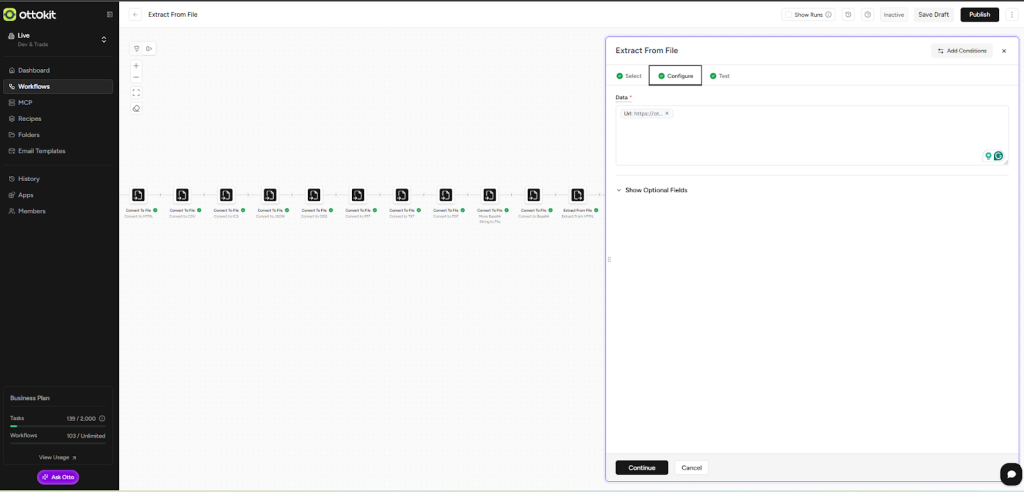Switch to the Test tab

[x=720, y=76]
